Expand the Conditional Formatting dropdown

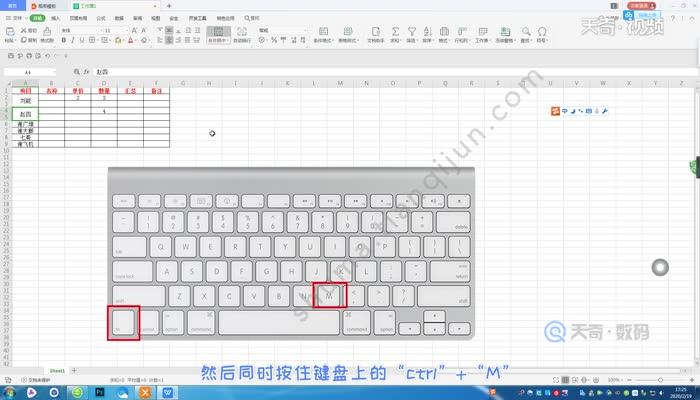click(x=333, y=41)
